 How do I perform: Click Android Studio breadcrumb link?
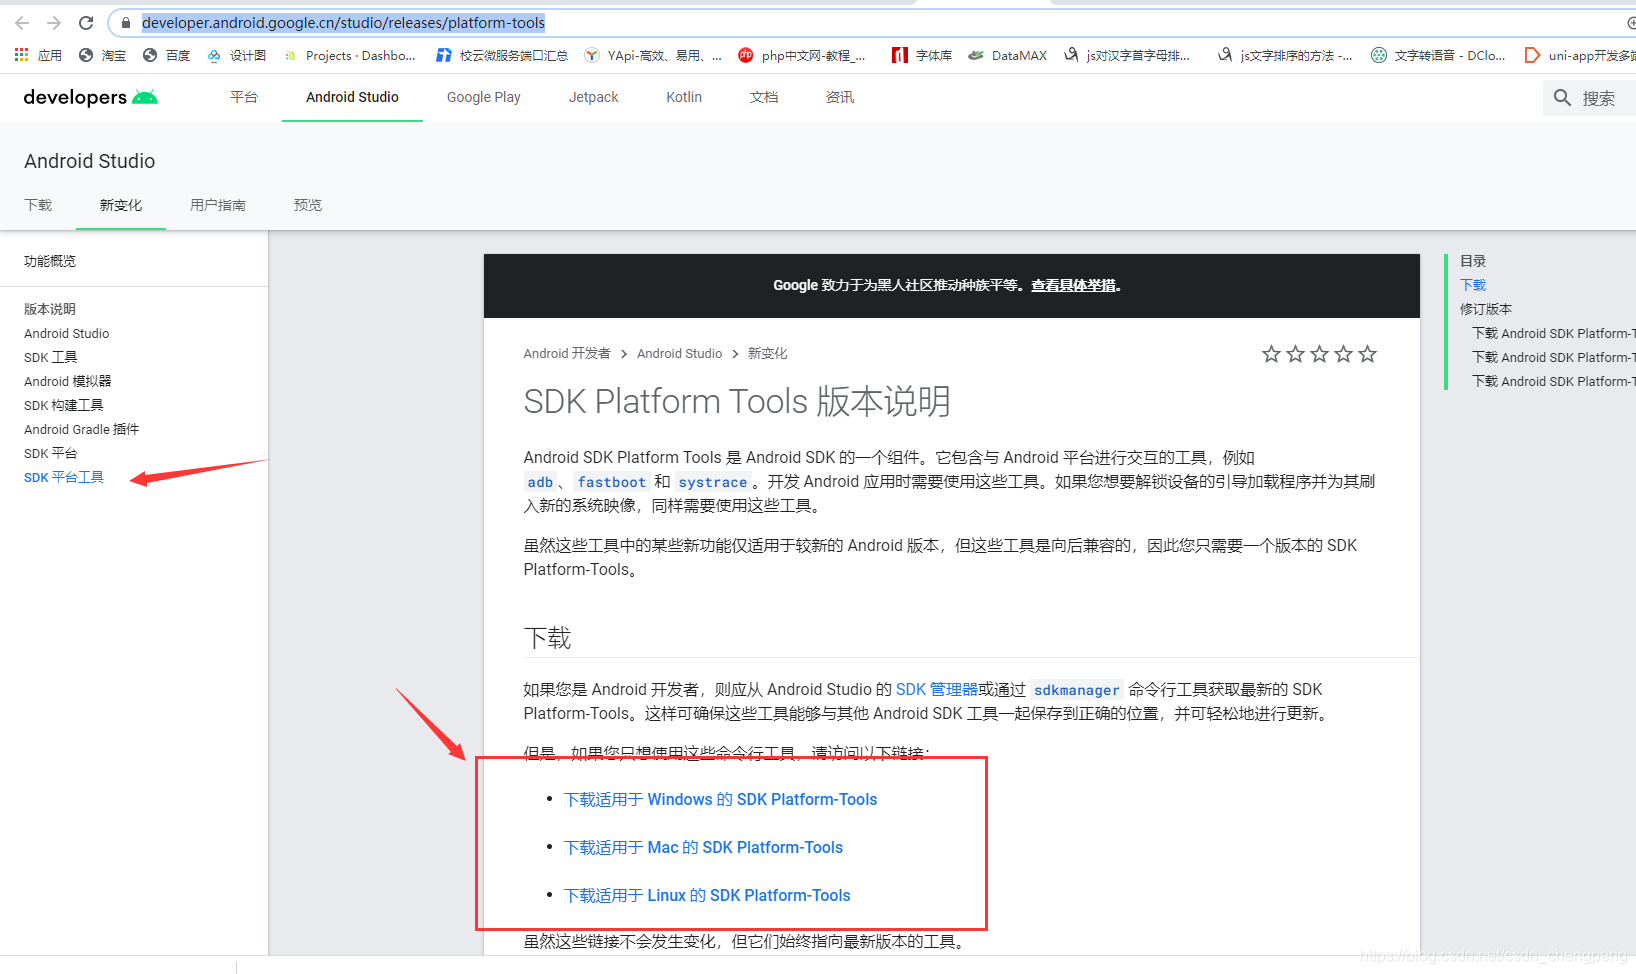tap(680, 353)
